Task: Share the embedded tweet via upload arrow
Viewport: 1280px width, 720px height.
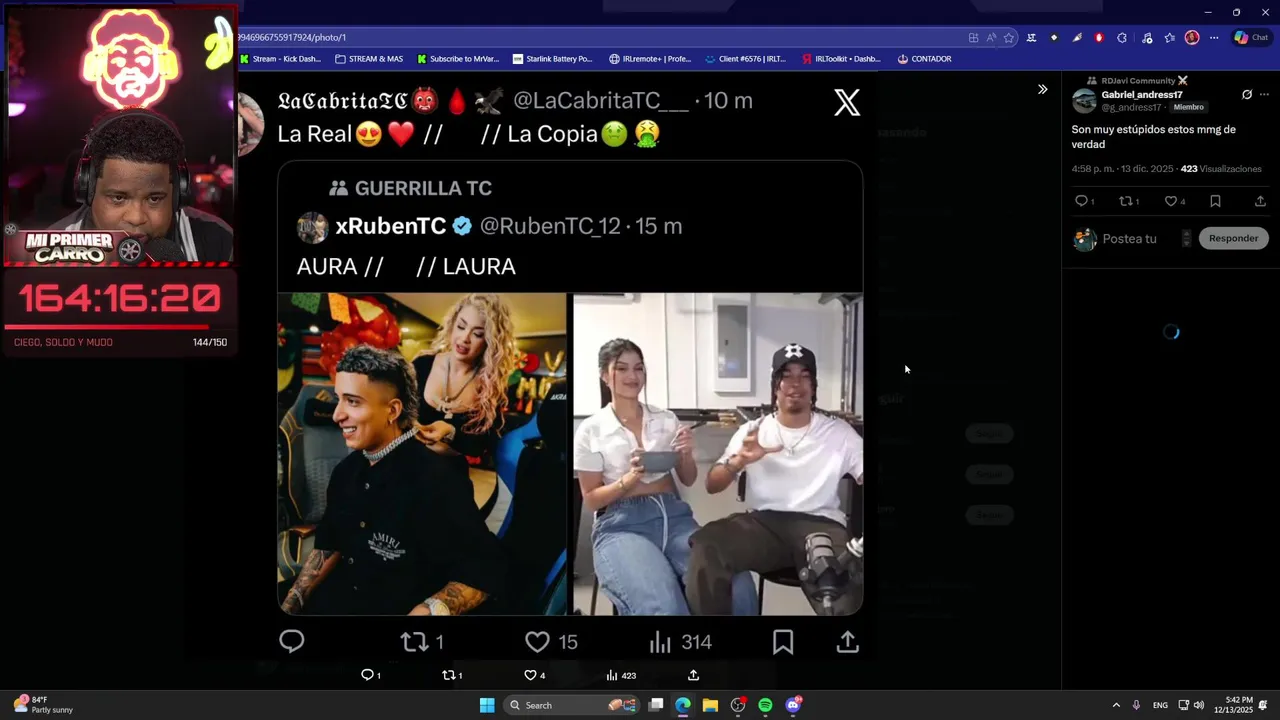Action: coord(847,642)
